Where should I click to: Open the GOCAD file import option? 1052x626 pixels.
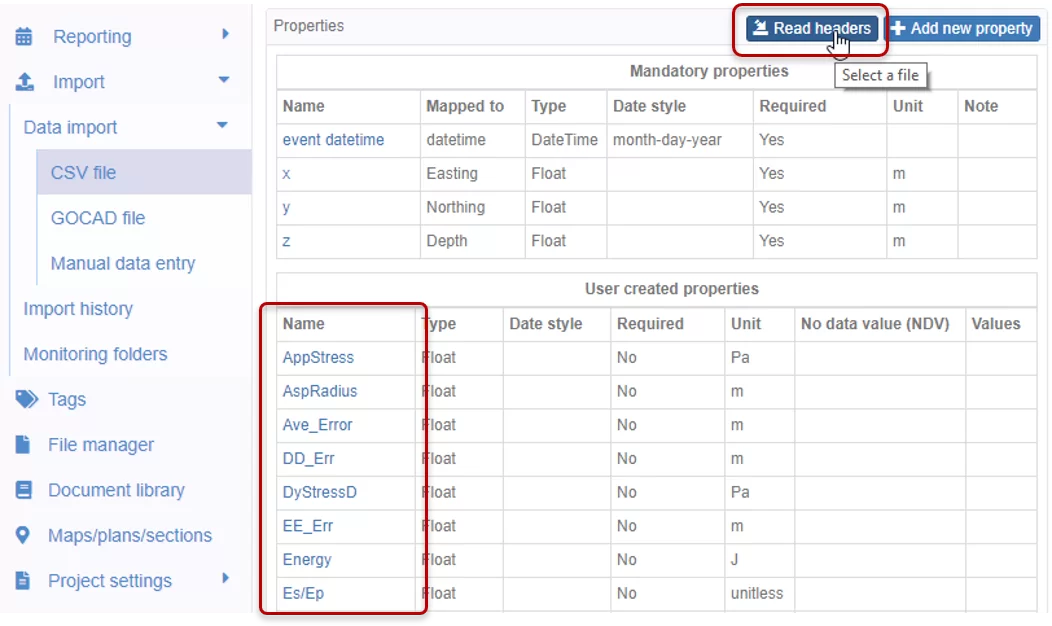point(97,218)
